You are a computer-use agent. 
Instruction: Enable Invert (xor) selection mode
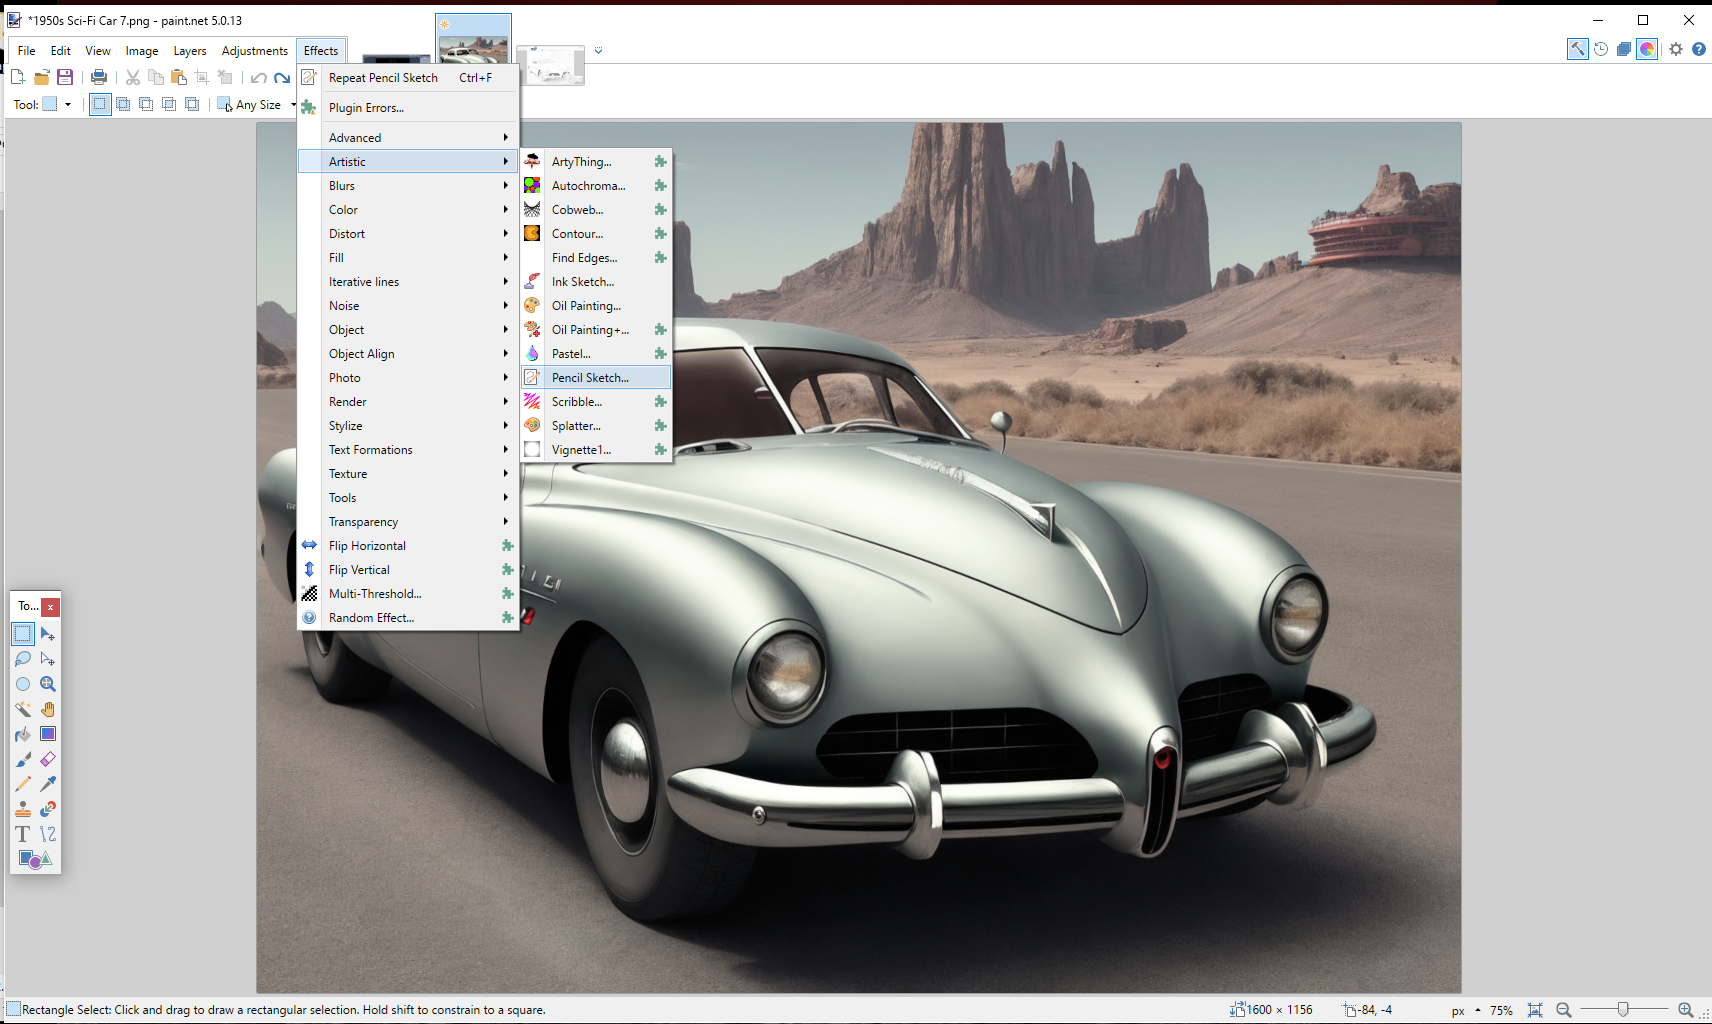click(x=192, y=104)
